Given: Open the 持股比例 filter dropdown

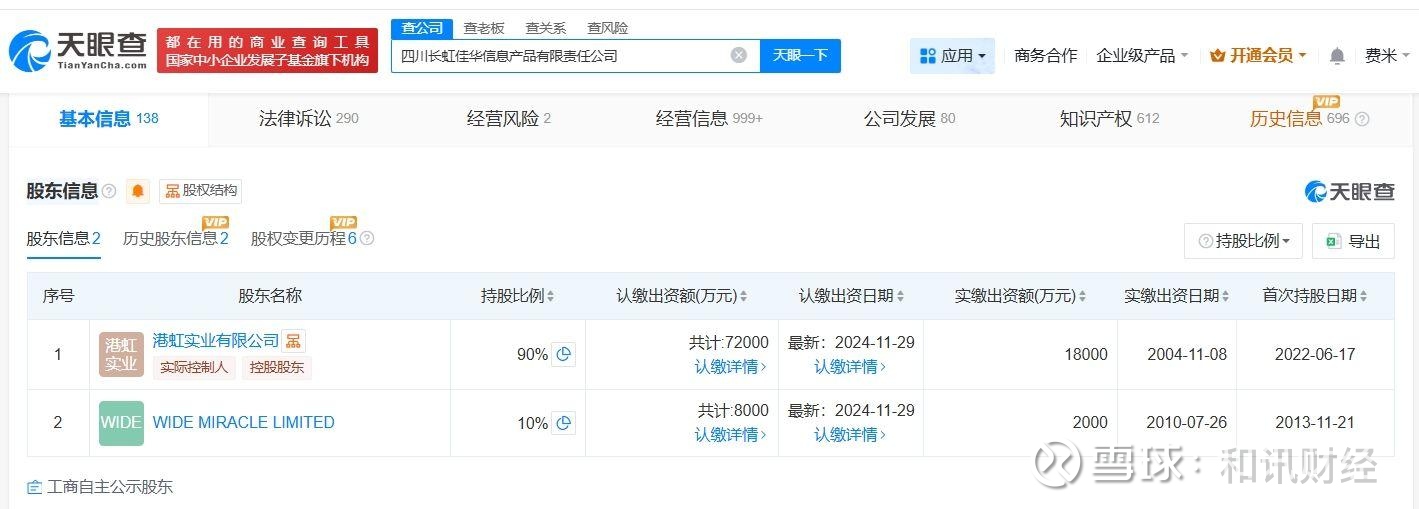Looking at the screenshot, I should (1243, 241).
